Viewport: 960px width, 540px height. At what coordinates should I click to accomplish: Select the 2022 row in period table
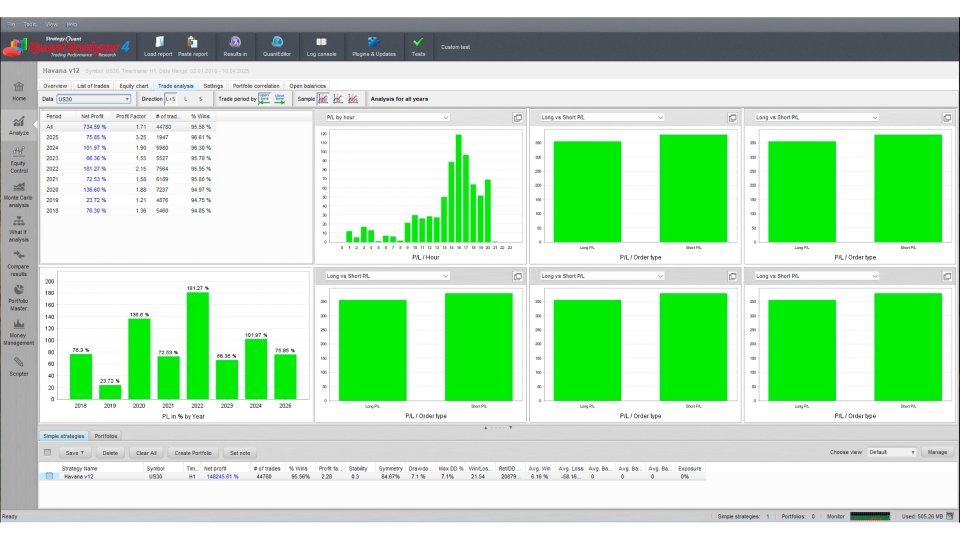[x=129, y=168]
